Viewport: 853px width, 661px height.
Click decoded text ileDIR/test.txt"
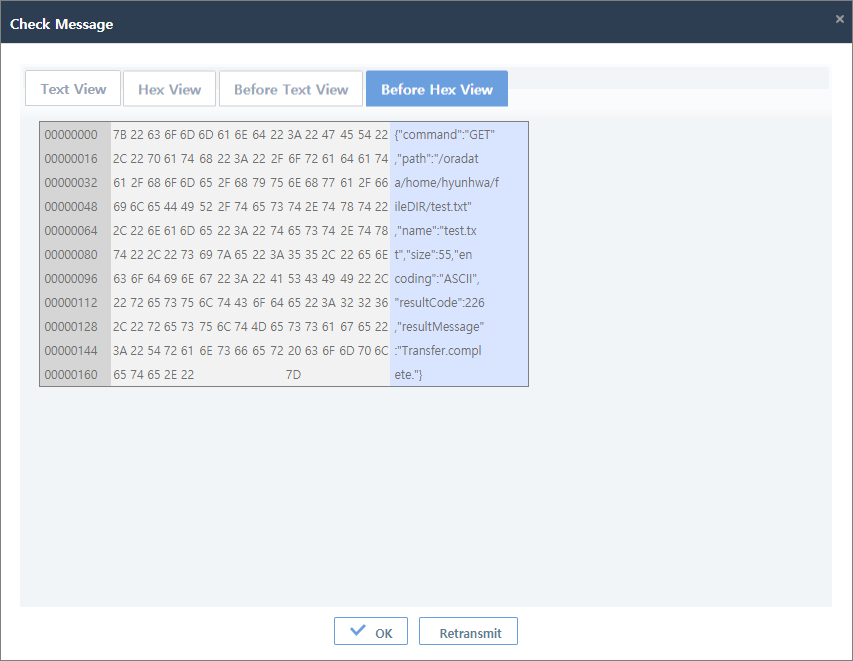point(433,206)
